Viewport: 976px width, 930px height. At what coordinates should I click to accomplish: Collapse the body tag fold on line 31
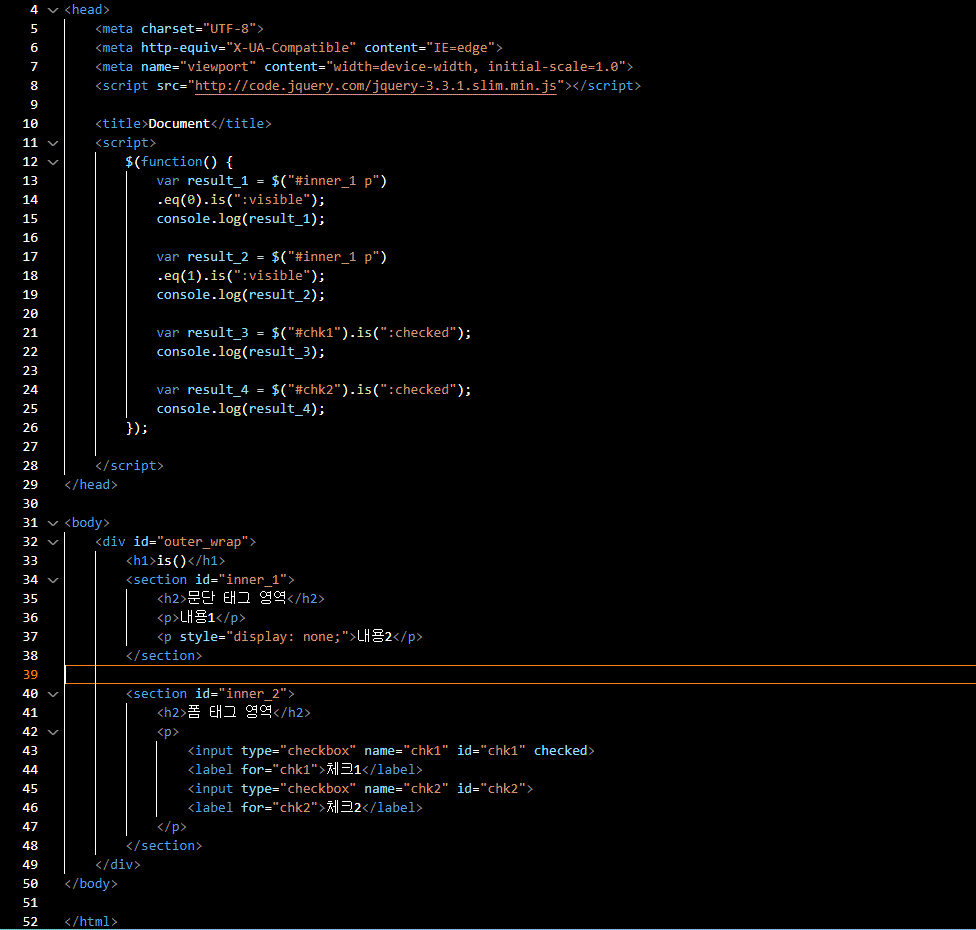[53, 523]
